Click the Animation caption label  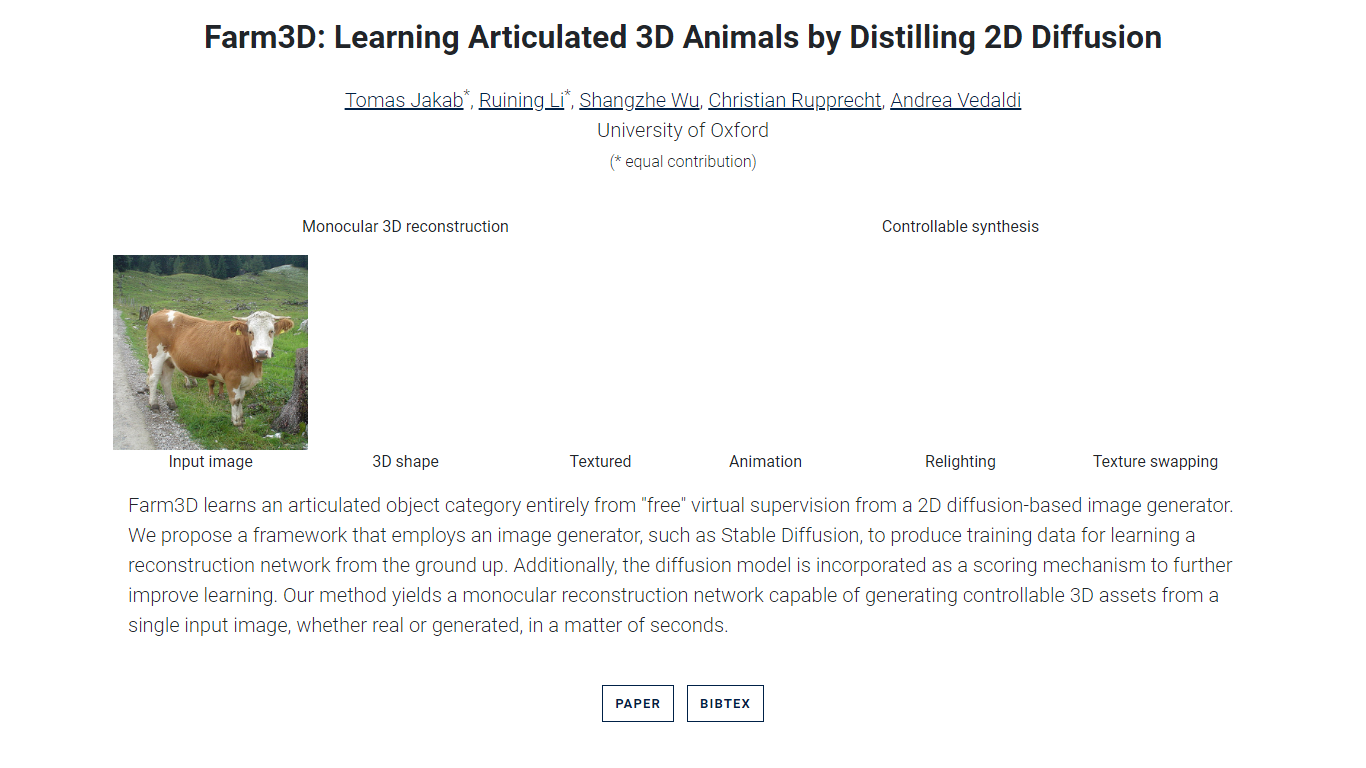point(765,462)
